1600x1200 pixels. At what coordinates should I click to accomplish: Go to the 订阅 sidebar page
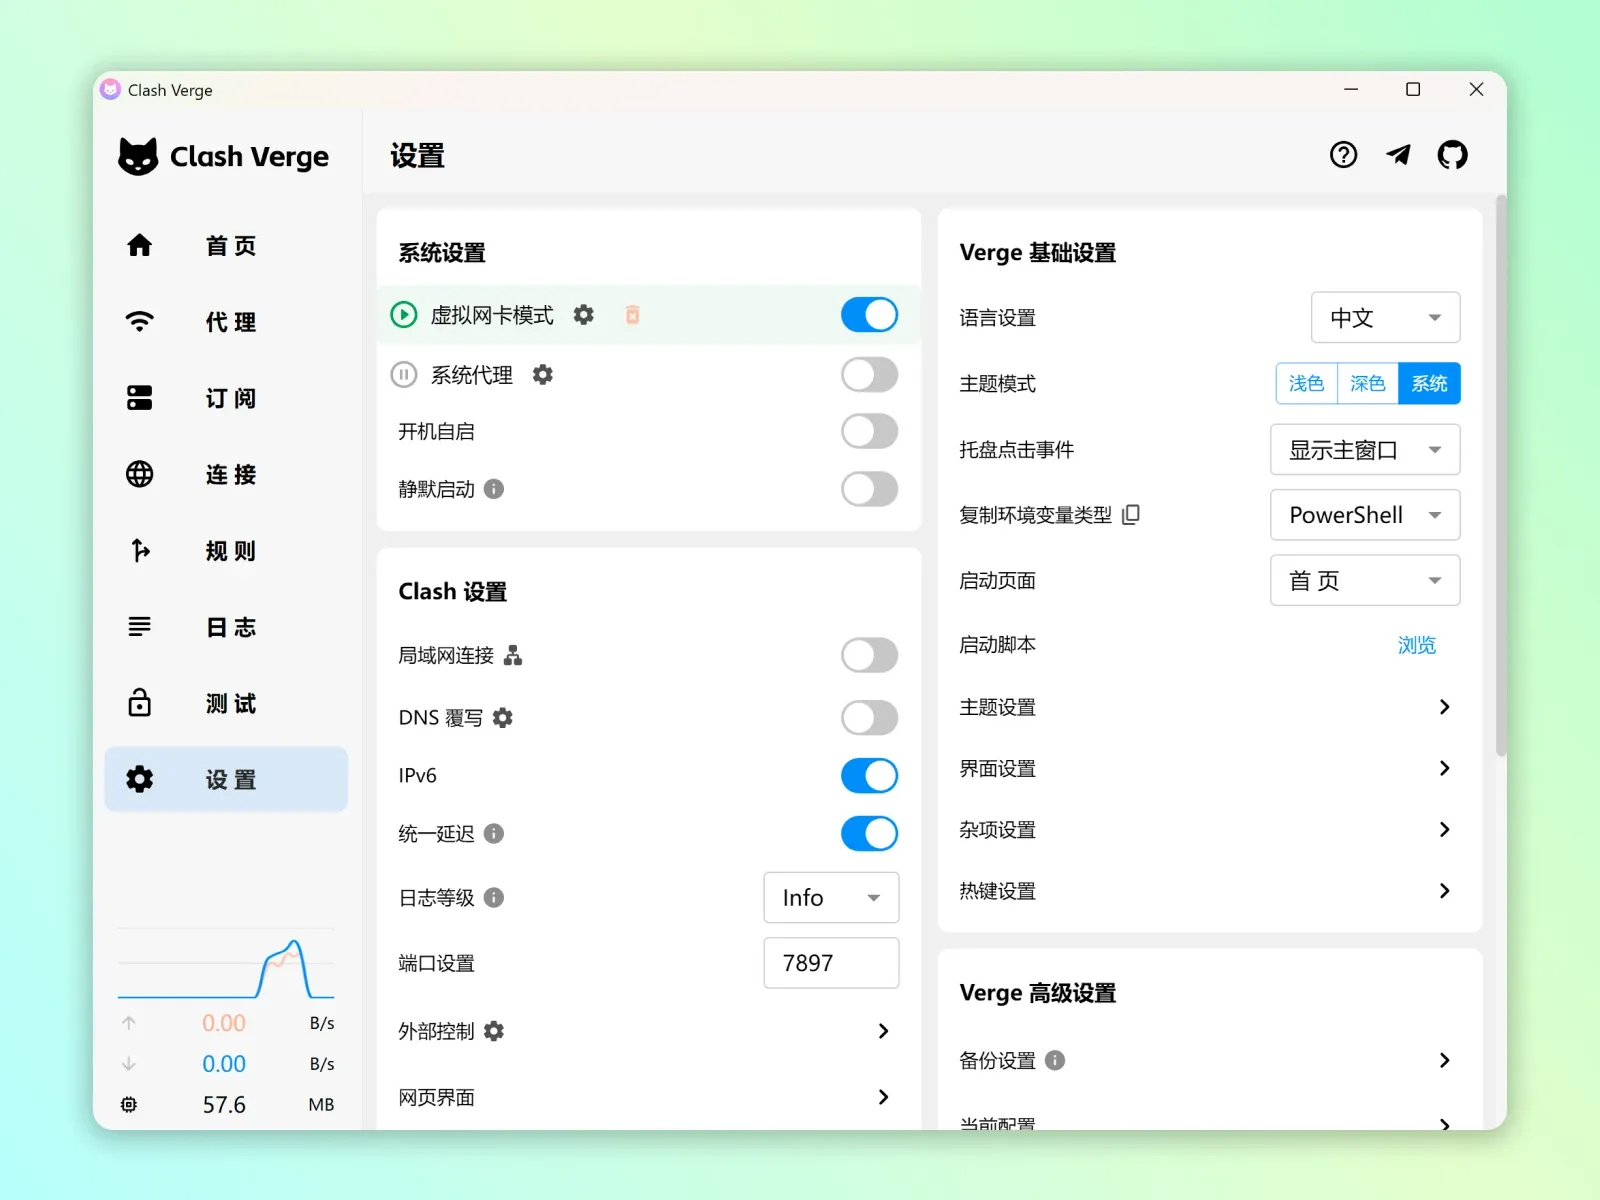click(226, 398)
